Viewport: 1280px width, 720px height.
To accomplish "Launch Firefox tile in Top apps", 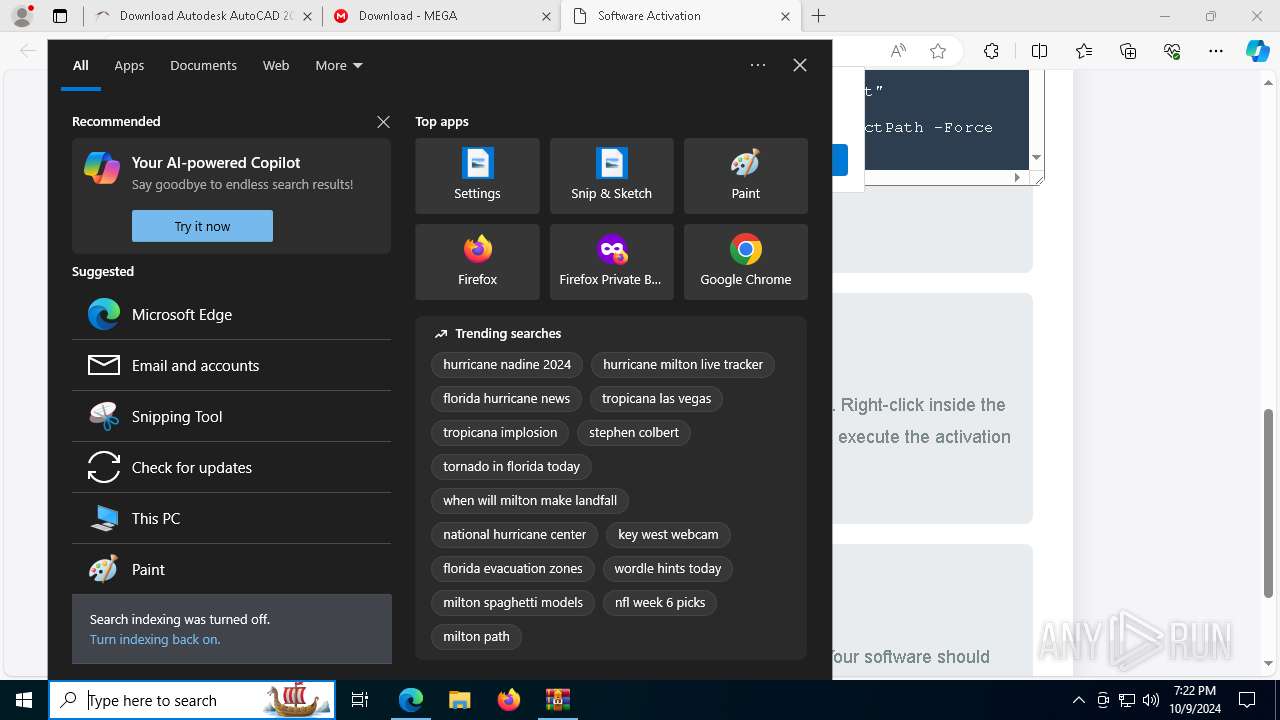I will tap(477, 262).
